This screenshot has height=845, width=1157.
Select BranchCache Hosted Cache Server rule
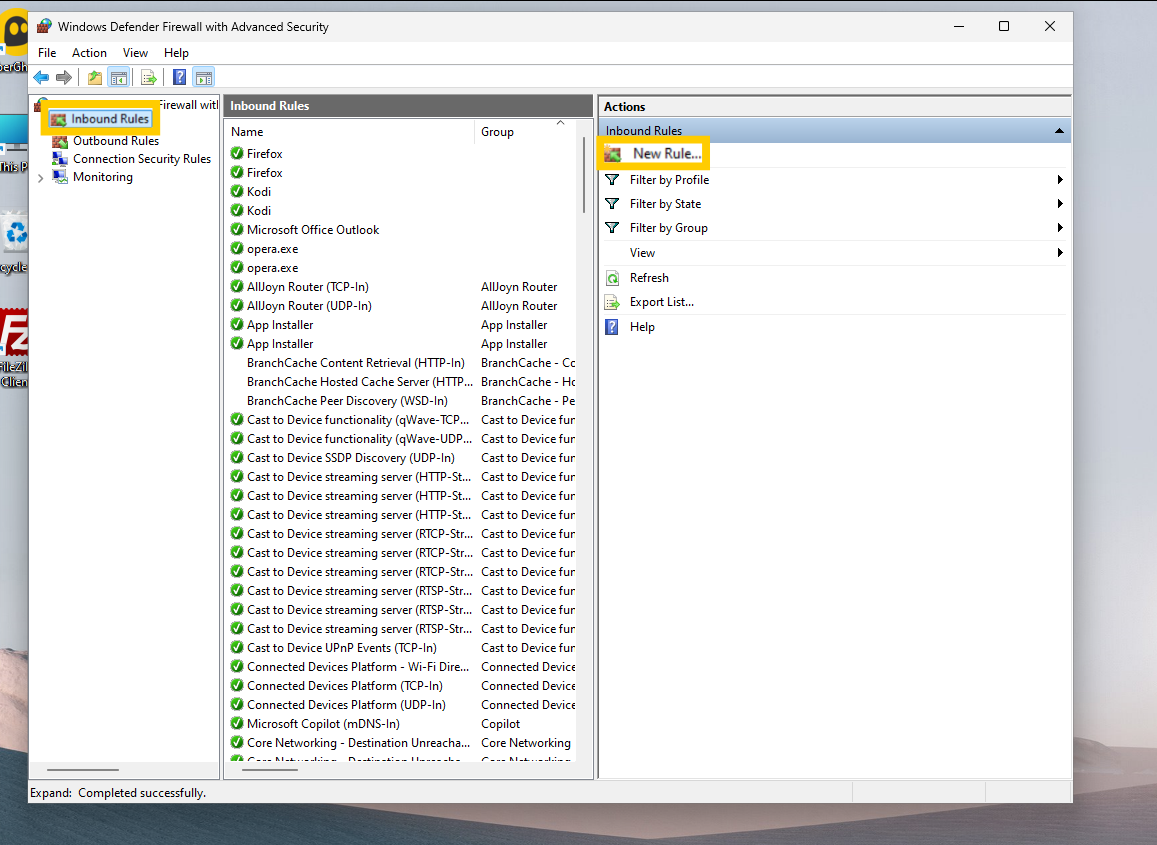[x=359, y=382]
